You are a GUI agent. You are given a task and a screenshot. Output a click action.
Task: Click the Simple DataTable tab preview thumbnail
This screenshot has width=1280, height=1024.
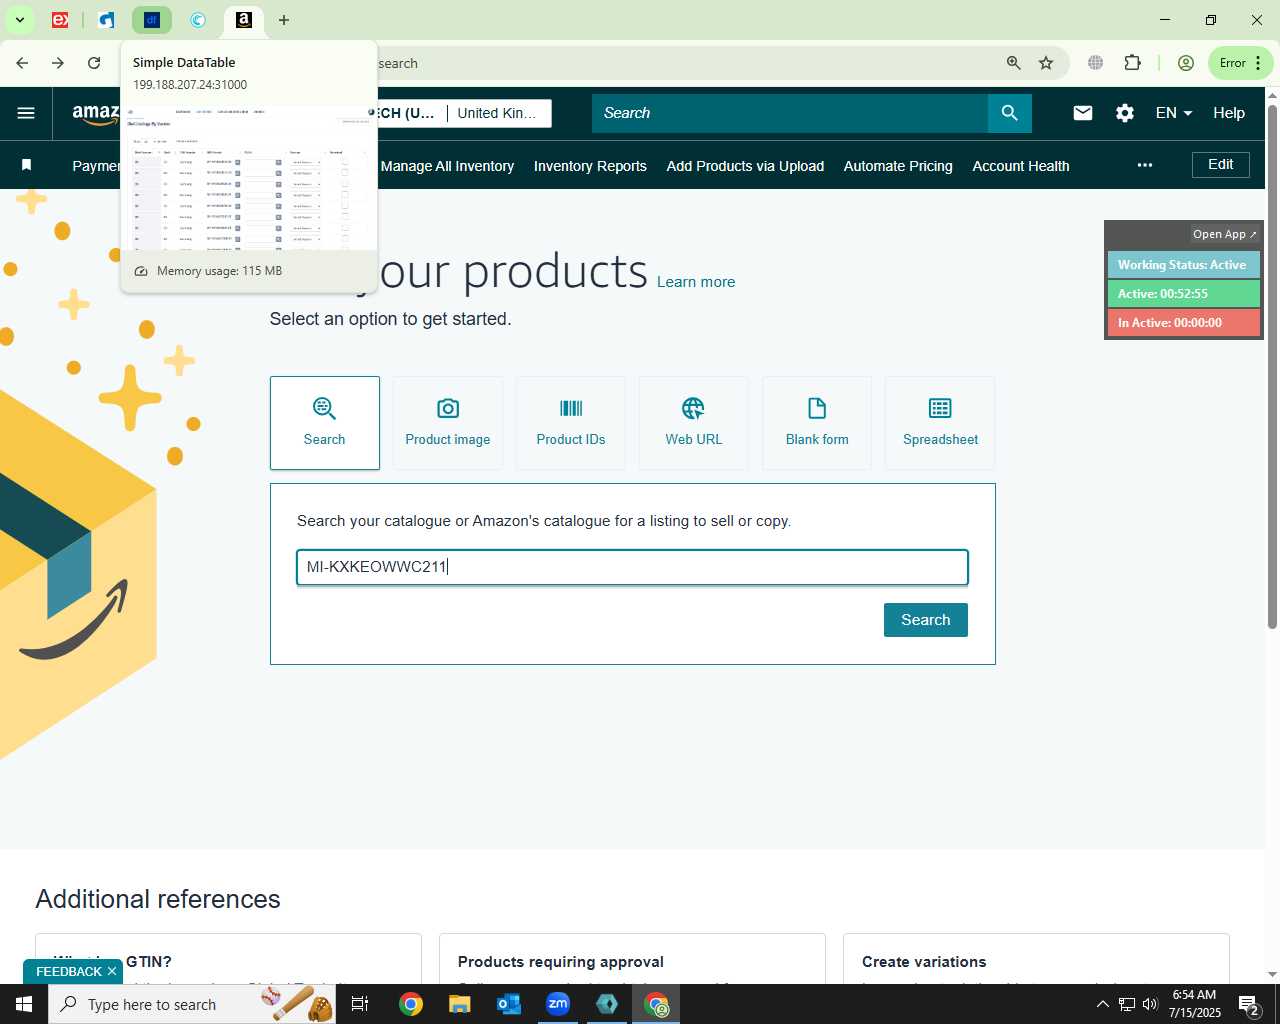(x=249, y=177)
